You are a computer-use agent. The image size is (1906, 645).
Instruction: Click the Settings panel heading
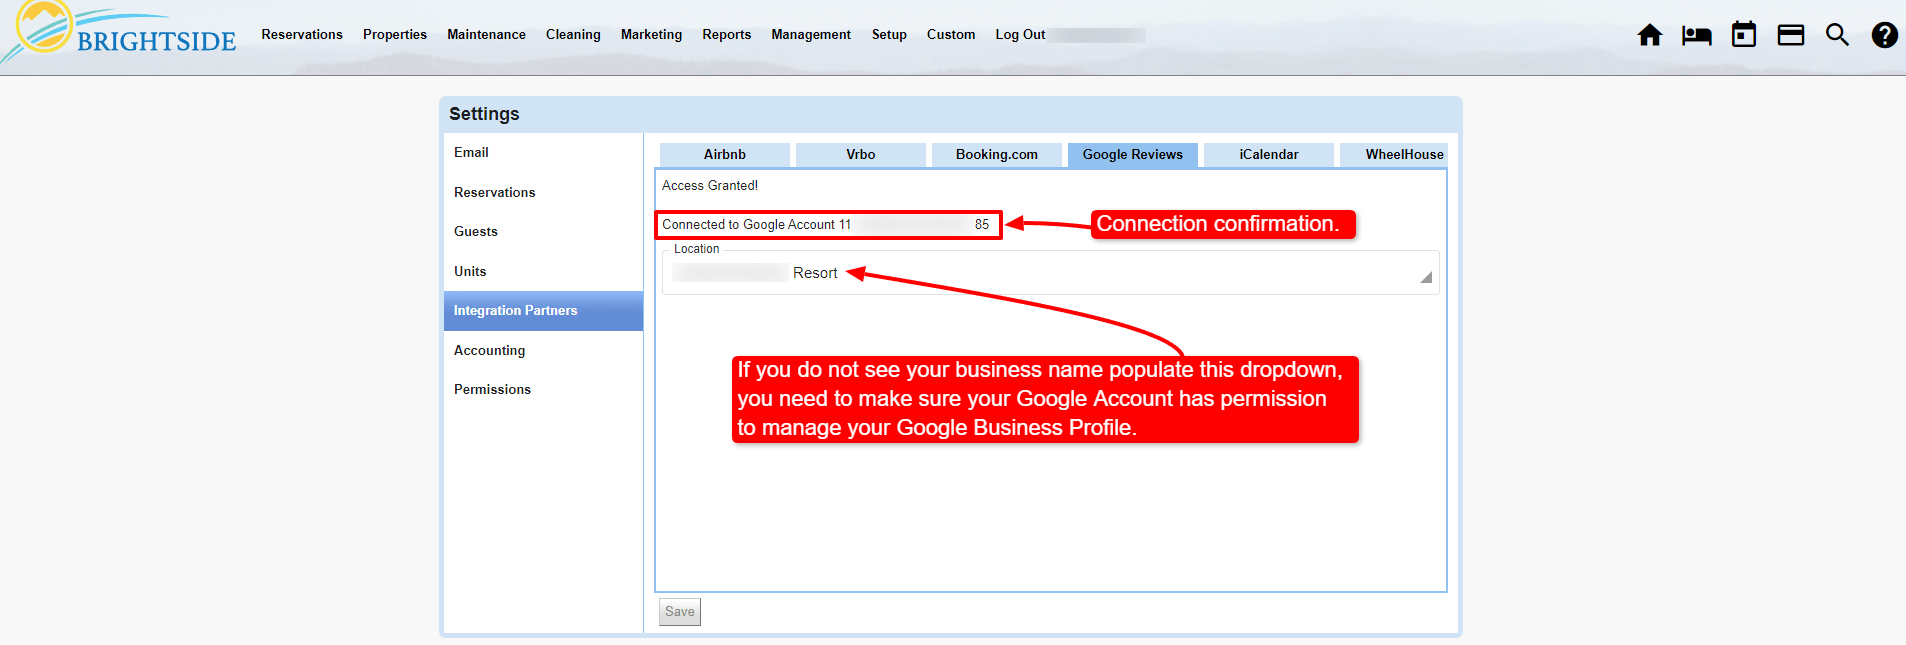click(484, 114)
